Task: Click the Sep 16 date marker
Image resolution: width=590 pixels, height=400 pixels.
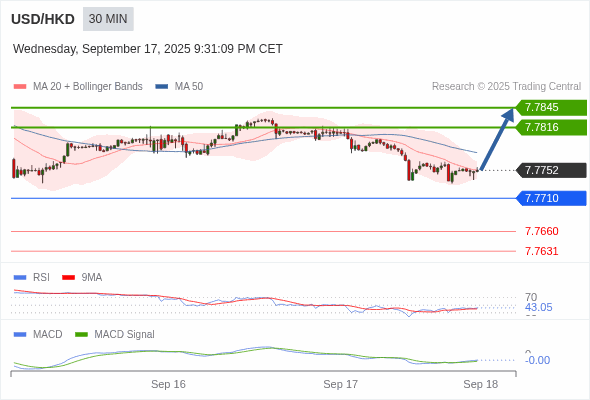Action: pyautogui.click(x=168, y=384)
